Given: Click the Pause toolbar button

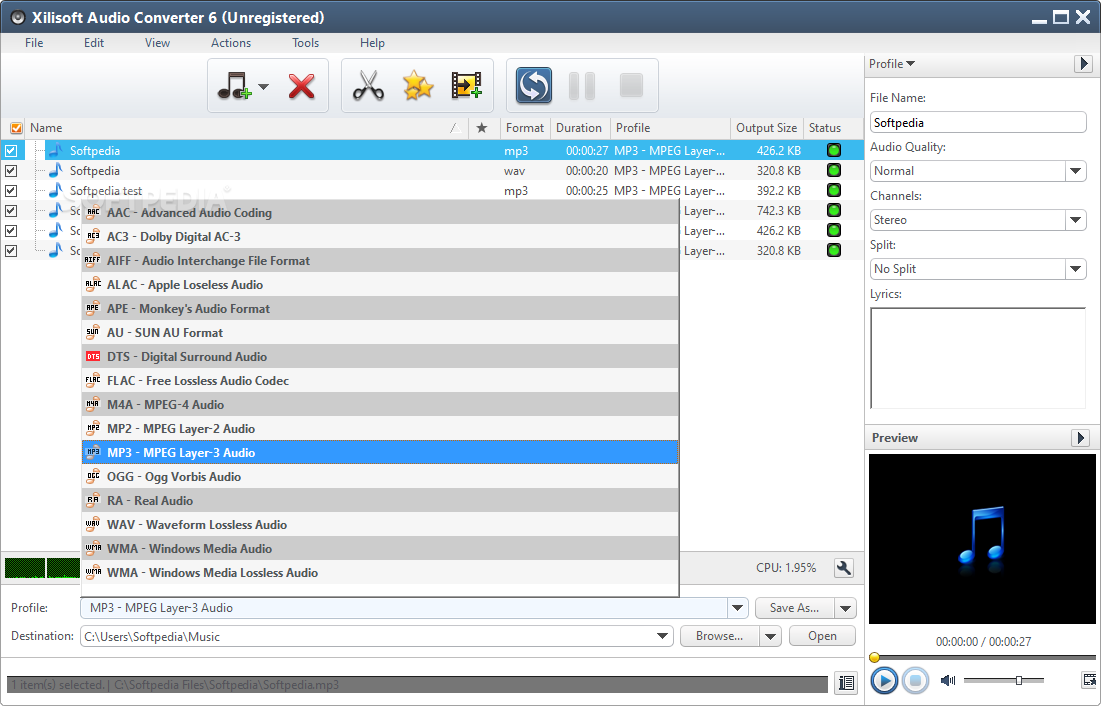Looking at the screenshot, I should 581,86.
